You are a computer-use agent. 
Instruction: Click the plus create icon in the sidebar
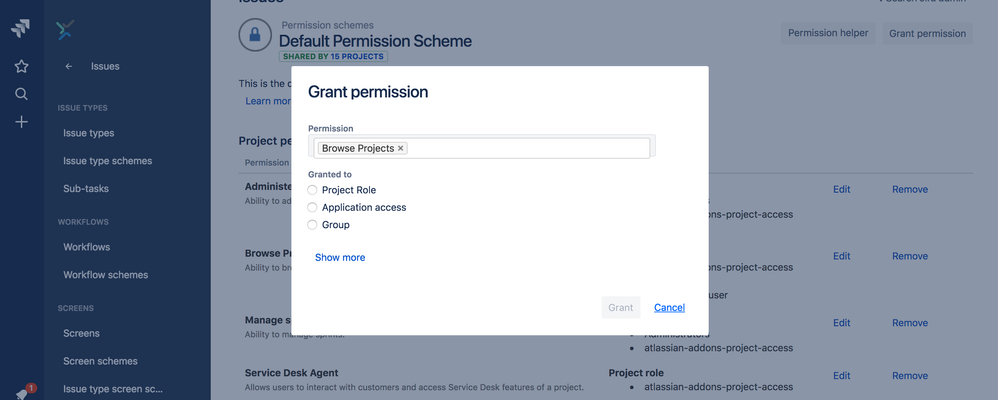pos(21,122)
